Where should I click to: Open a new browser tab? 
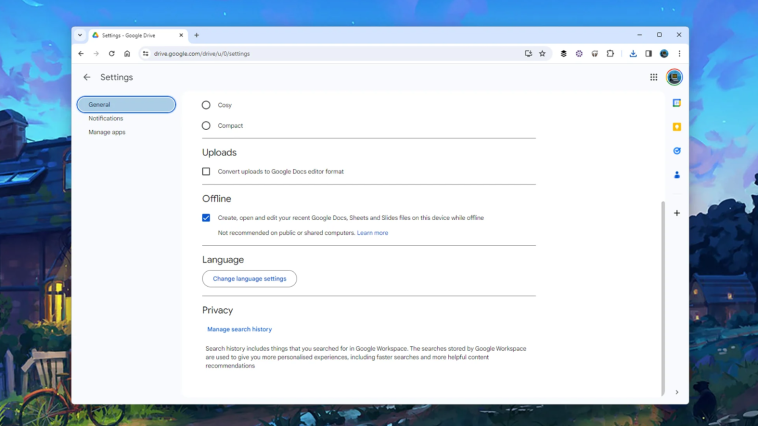pyautogui.click(x=196, y=35)
